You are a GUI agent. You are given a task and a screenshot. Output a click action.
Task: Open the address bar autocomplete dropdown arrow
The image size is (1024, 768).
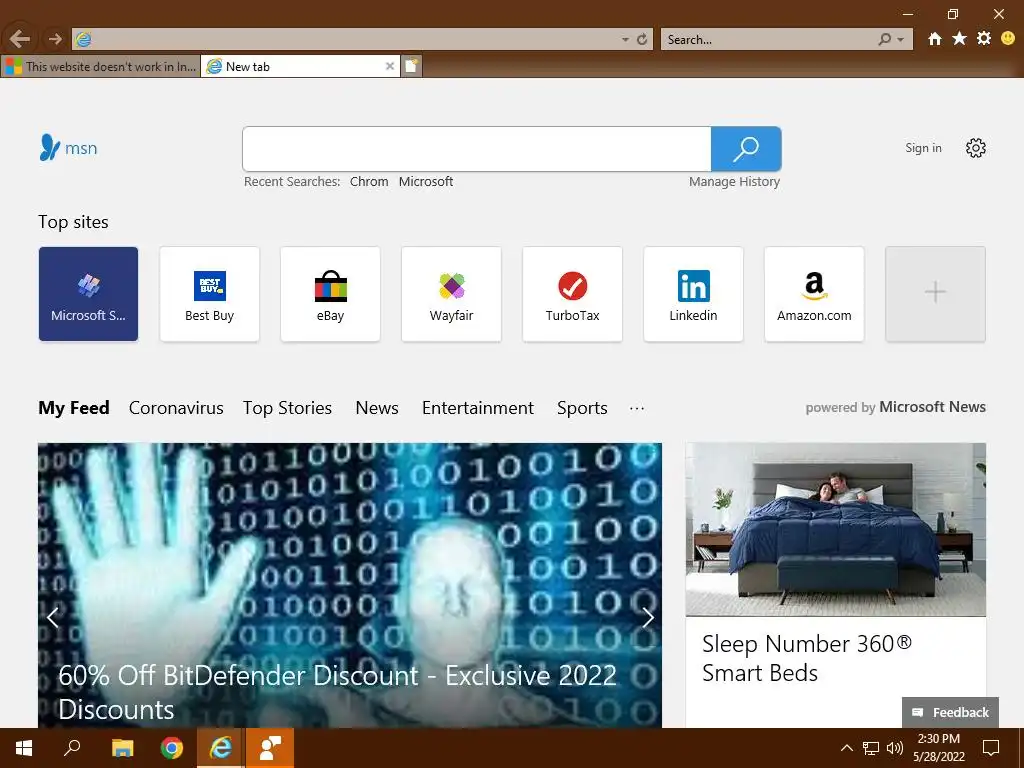625,40
